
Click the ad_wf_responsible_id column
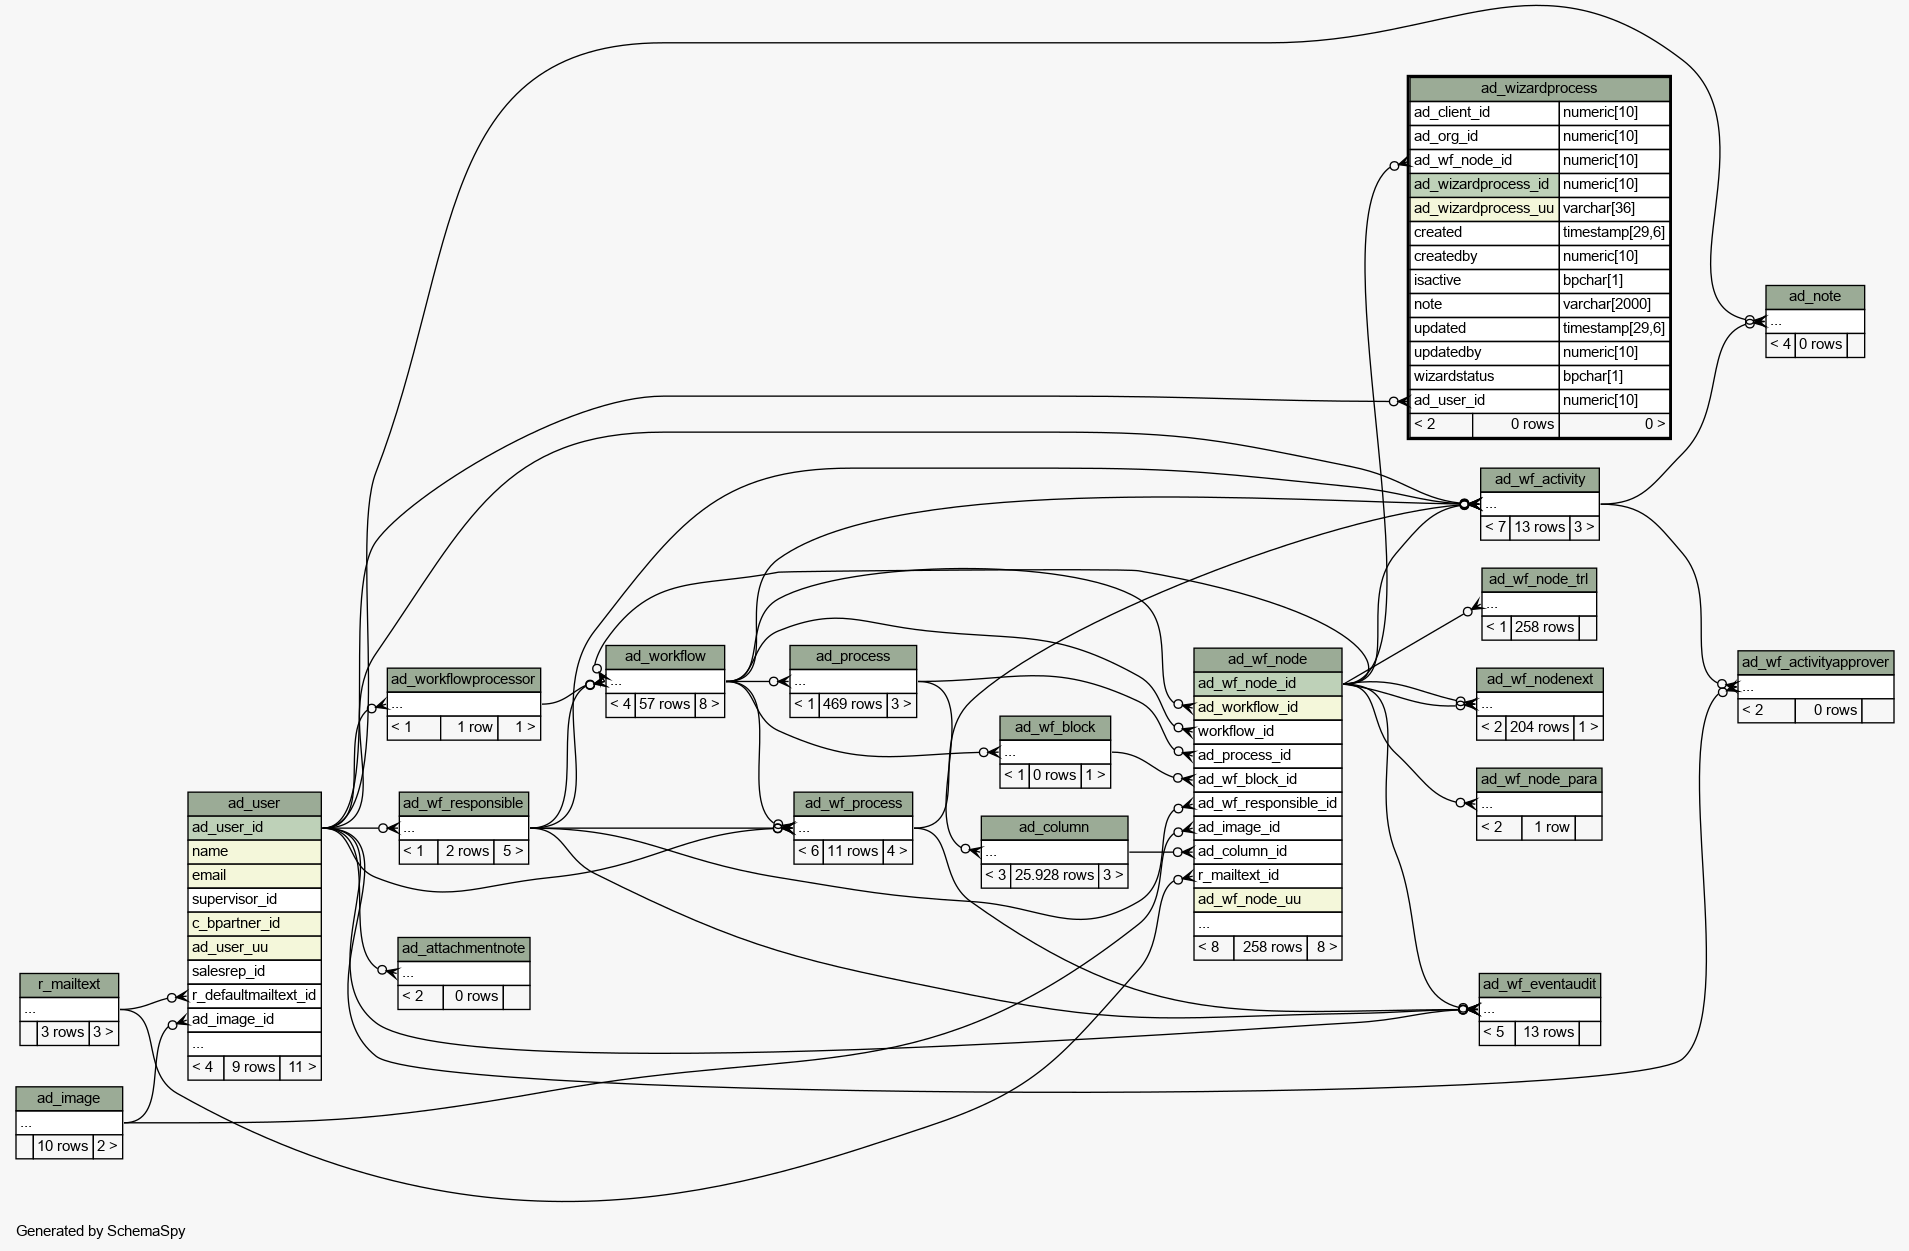1267,804
